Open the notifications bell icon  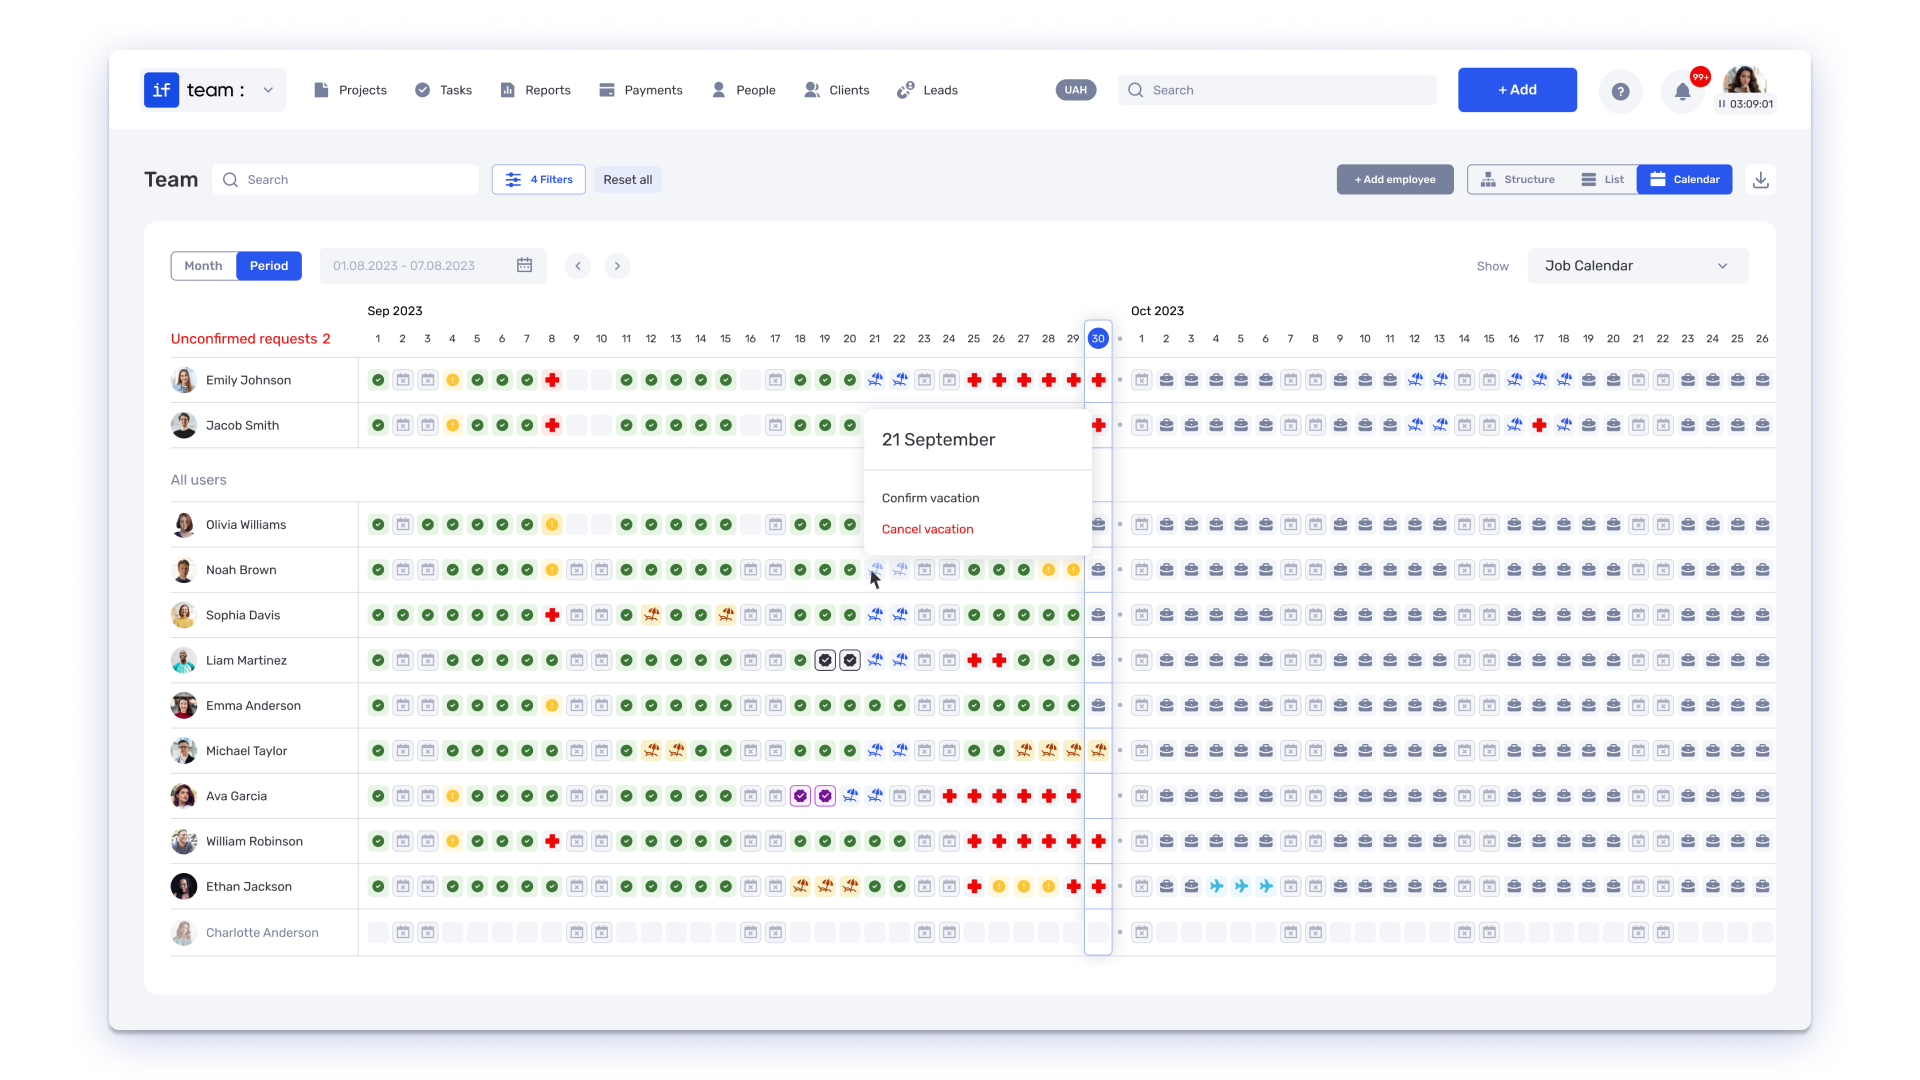(x=1683, y=92)
